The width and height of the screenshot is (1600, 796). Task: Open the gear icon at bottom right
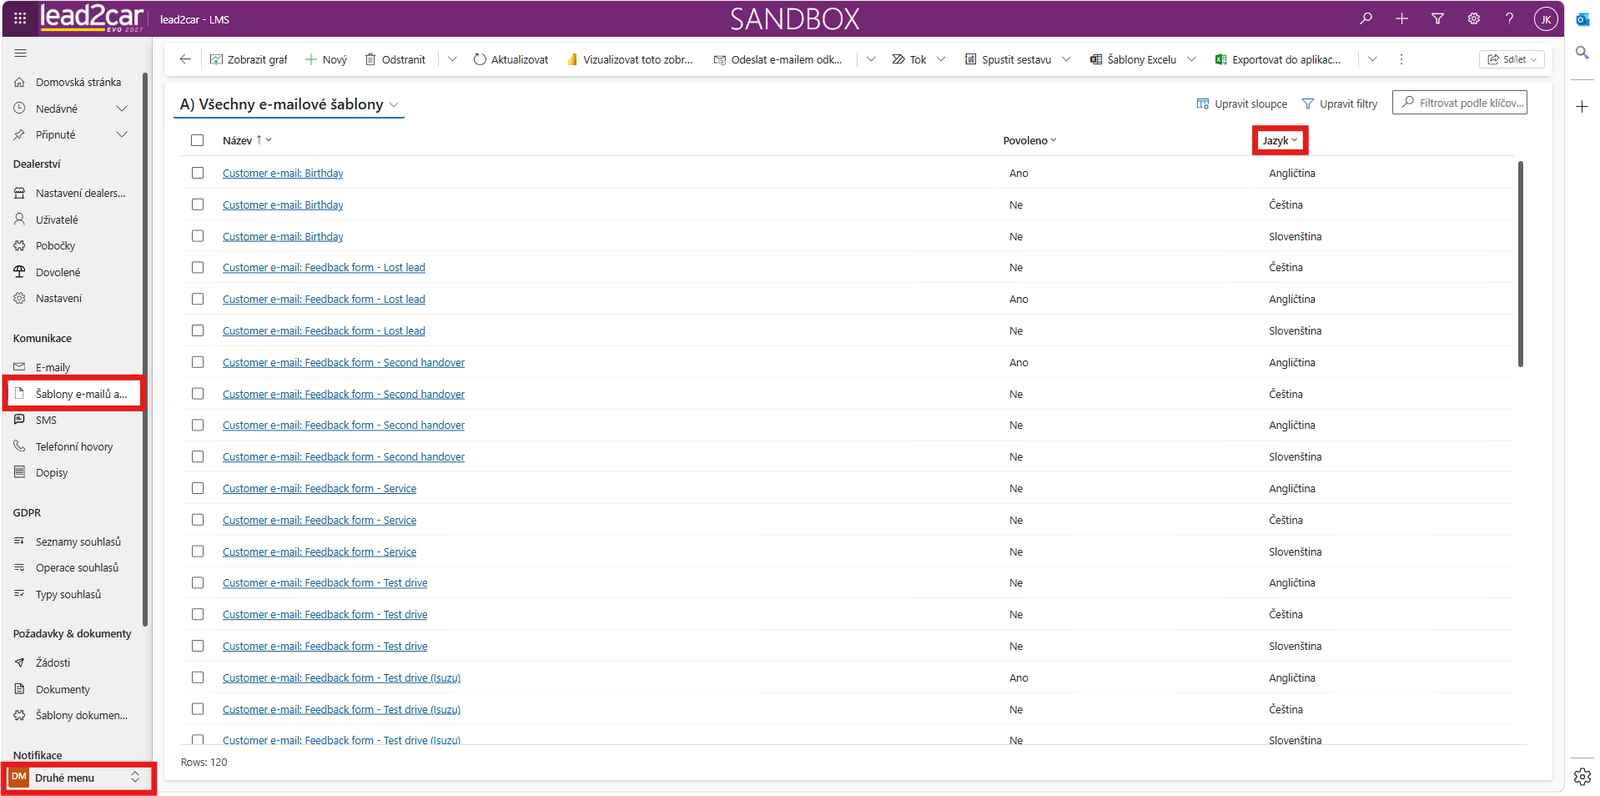tap(1582, 776)
